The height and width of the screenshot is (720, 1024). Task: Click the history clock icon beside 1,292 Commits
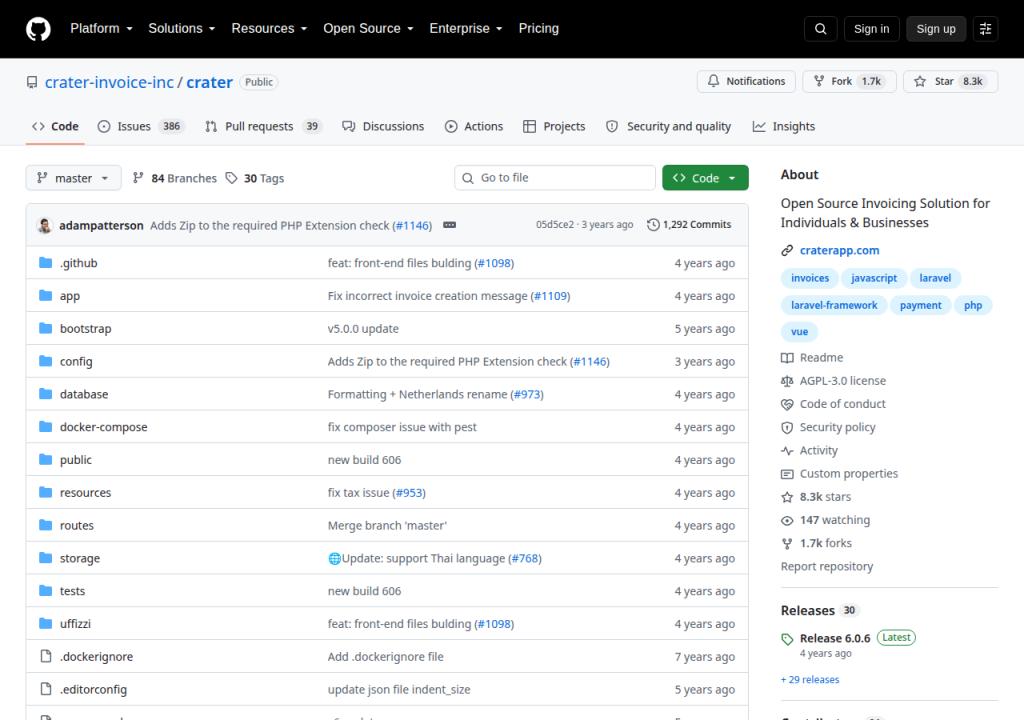653,225
